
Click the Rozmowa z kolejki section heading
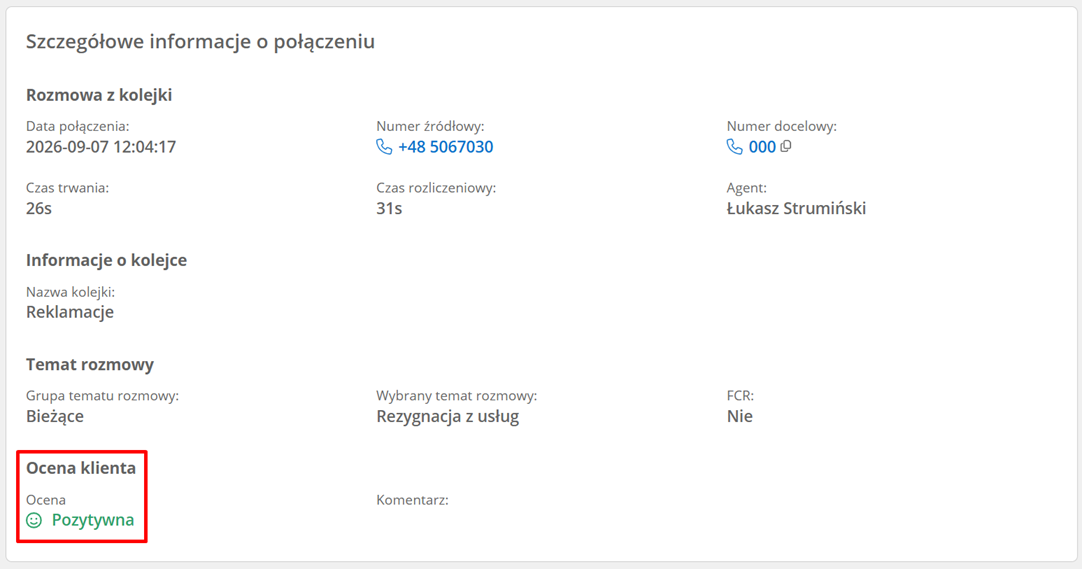point(99,95)
